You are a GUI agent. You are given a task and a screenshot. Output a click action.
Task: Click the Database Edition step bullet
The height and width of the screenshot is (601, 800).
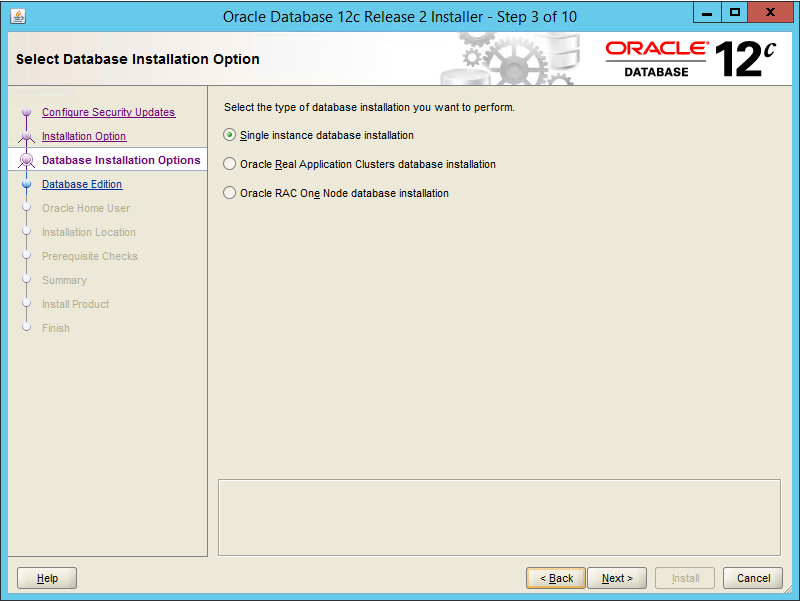pyautogui.click(x=27, y=184)
